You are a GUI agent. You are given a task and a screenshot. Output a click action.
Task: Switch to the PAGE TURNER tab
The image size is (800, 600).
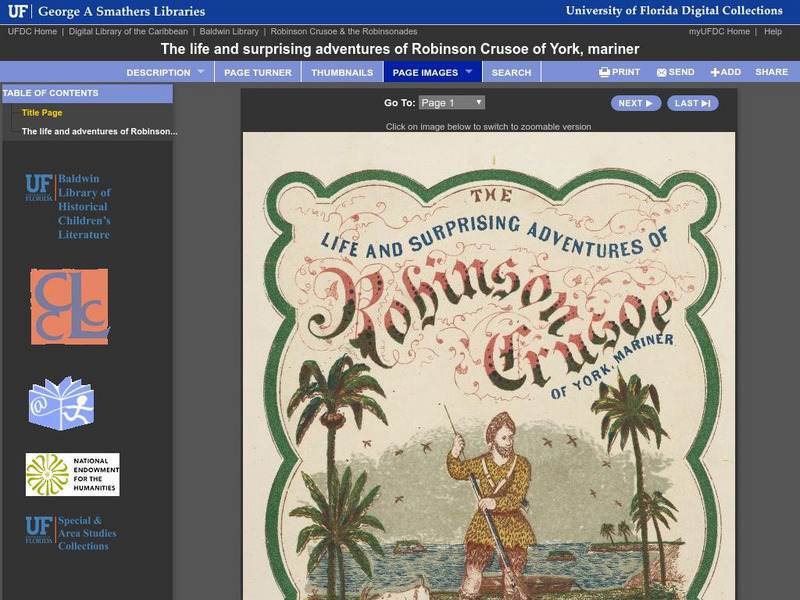258,72
